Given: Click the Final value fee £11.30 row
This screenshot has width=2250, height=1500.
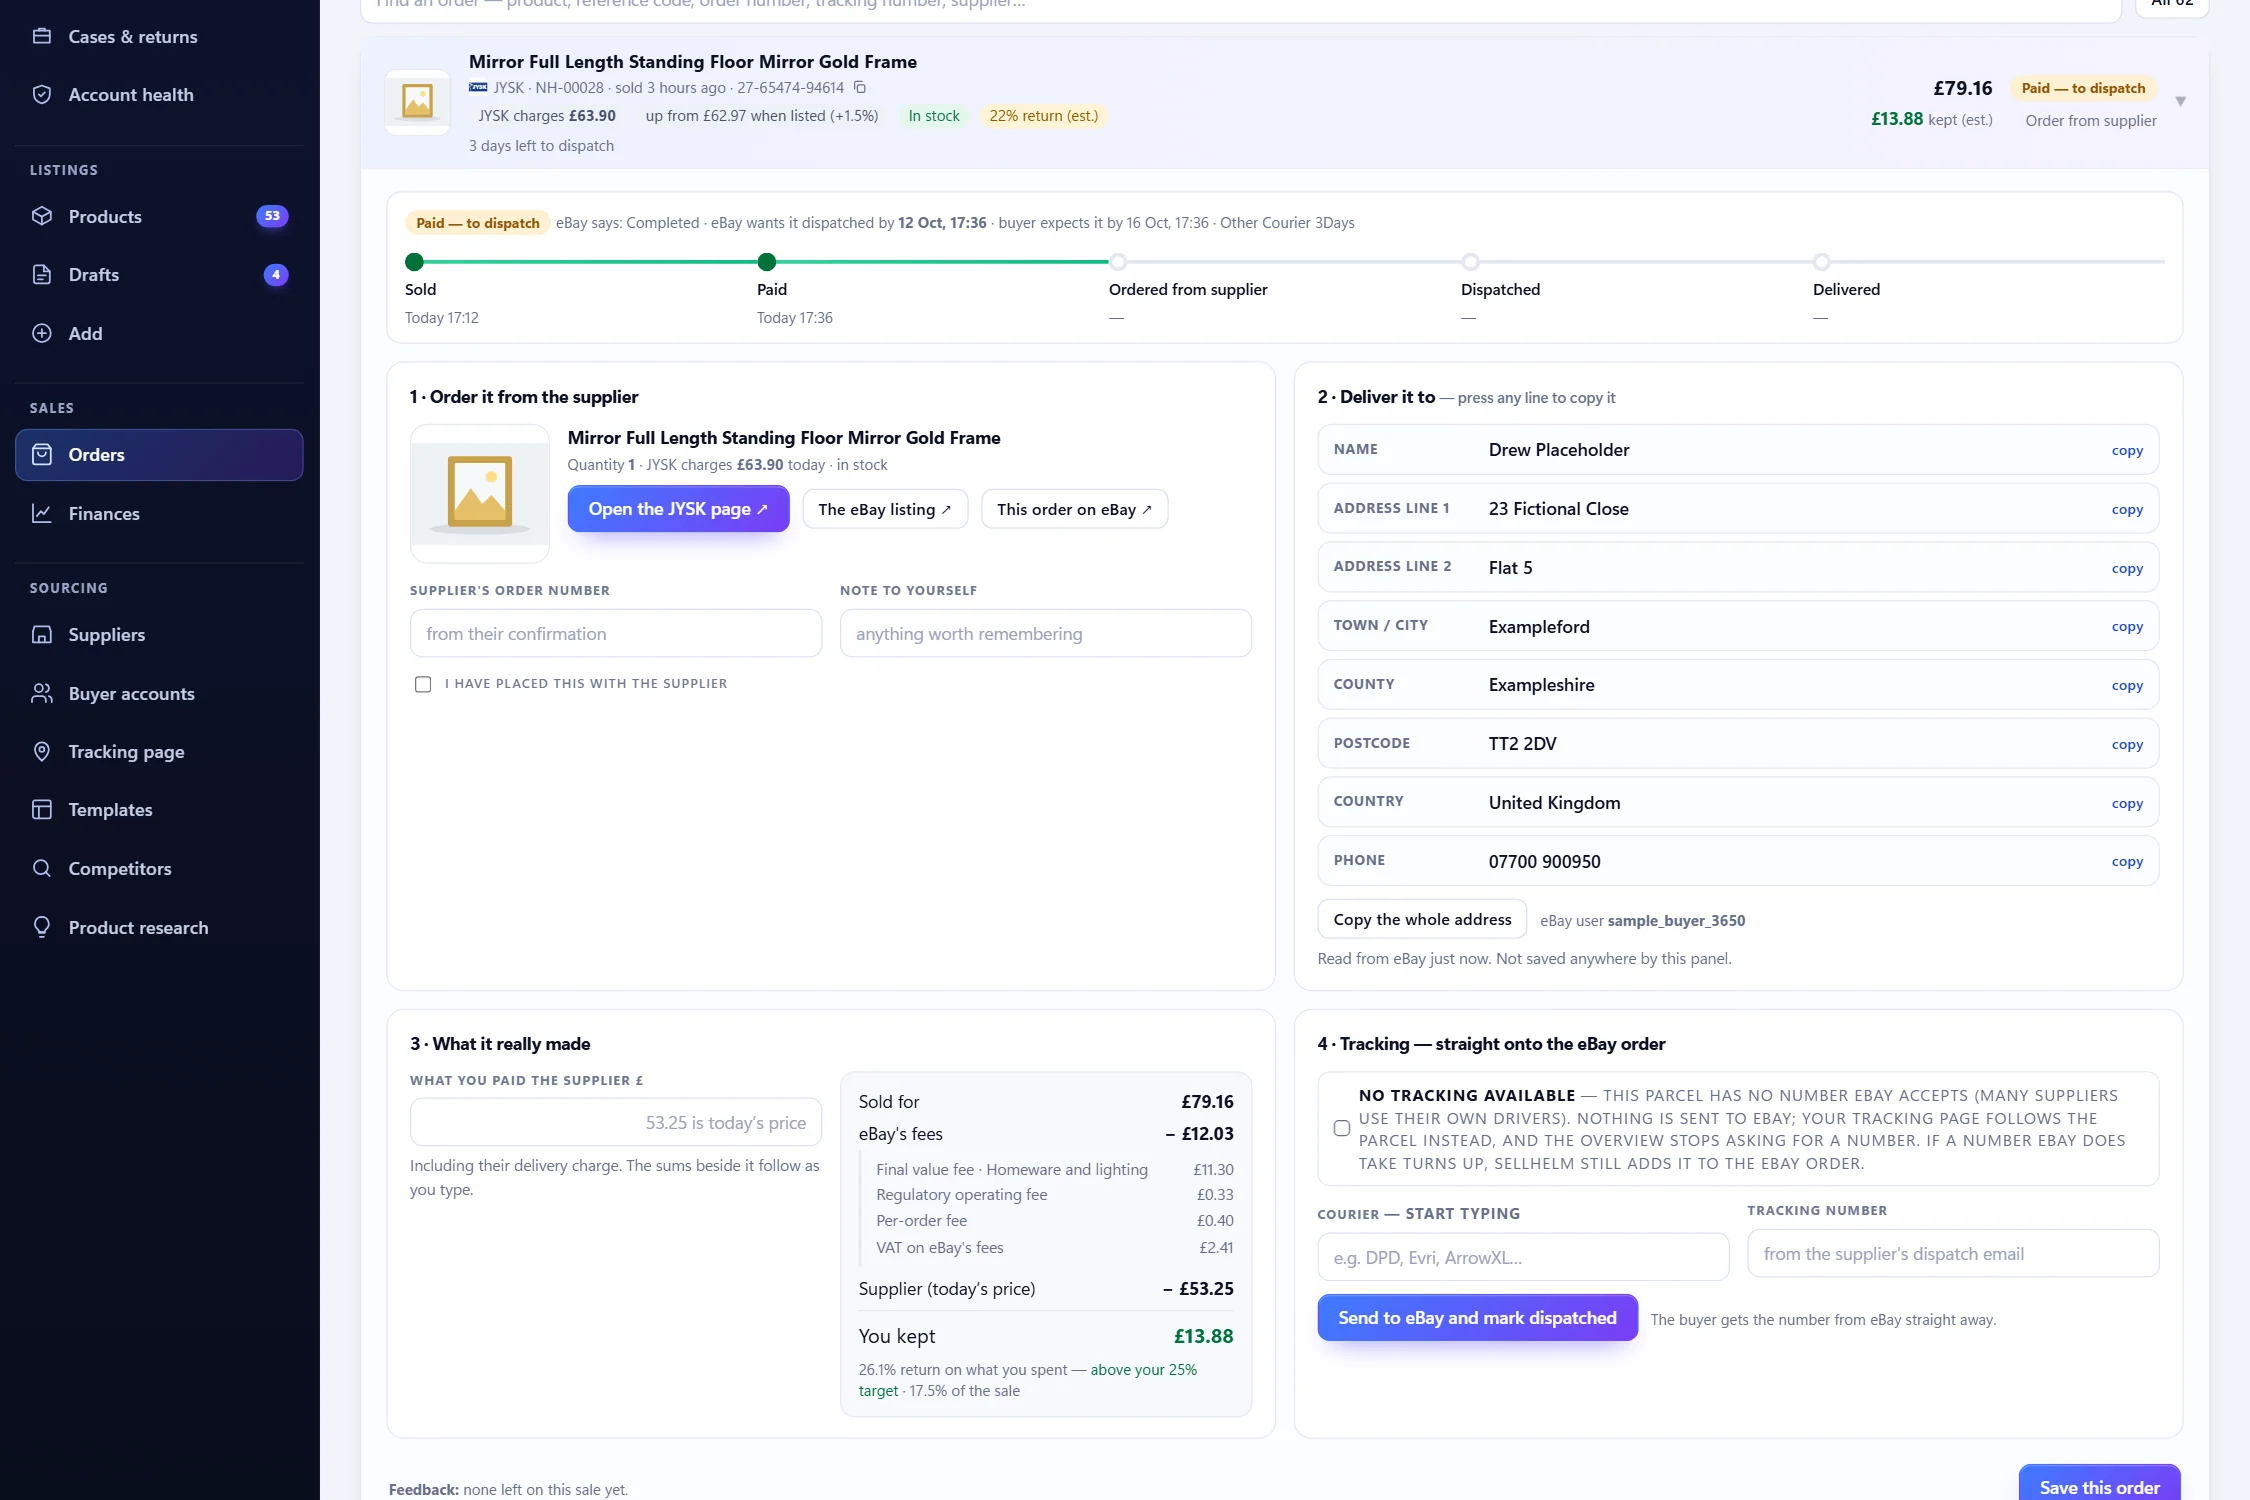Looking at the screenshot, I should click(x=1054, y=1169).
